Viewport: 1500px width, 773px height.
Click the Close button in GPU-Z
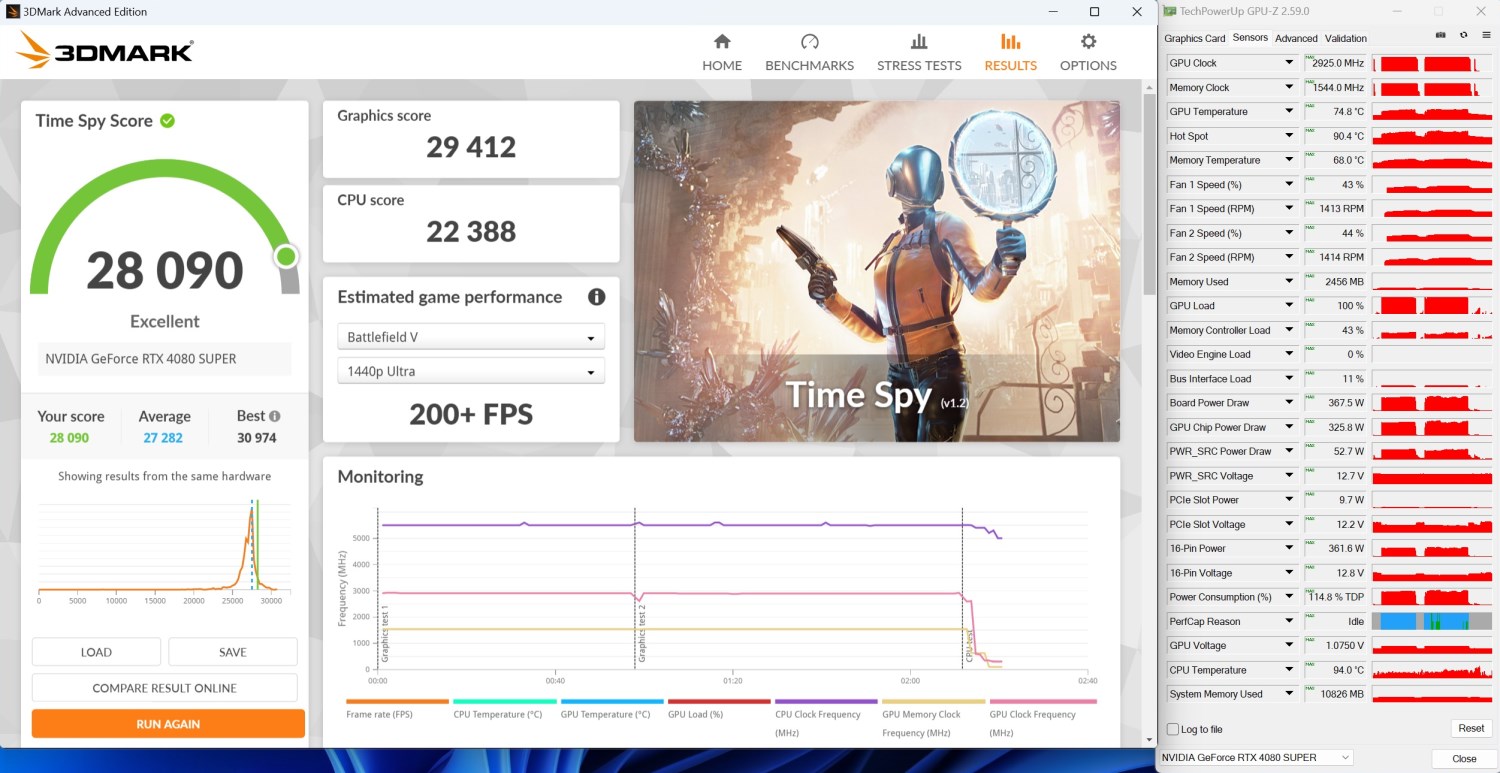(1464, 758)
